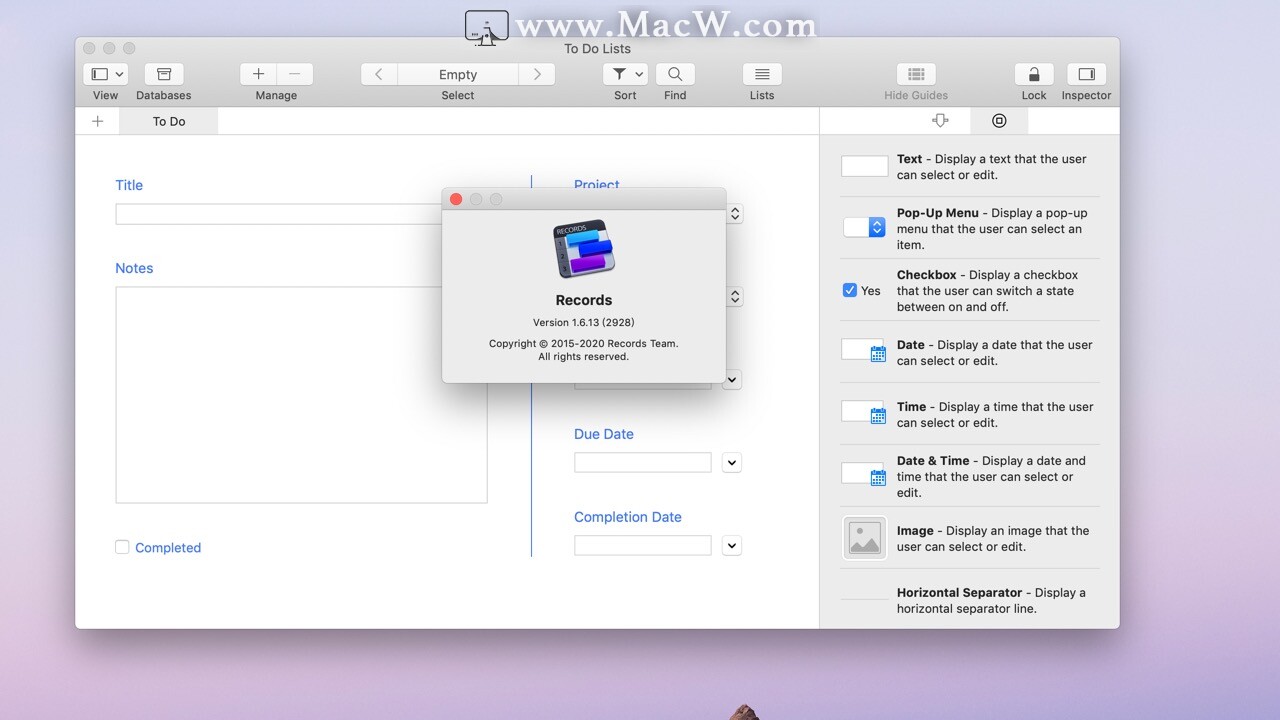
Task: Click the Version 1.6.13 (2928) text
Action: click(584, 322)
